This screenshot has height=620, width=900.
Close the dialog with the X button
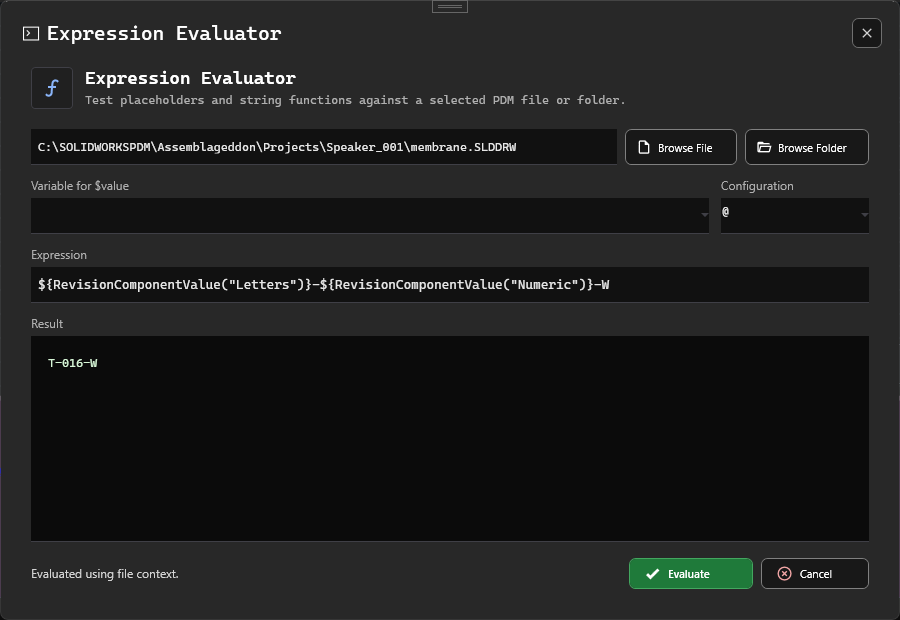pyautogui.click(x=867, y=33)
